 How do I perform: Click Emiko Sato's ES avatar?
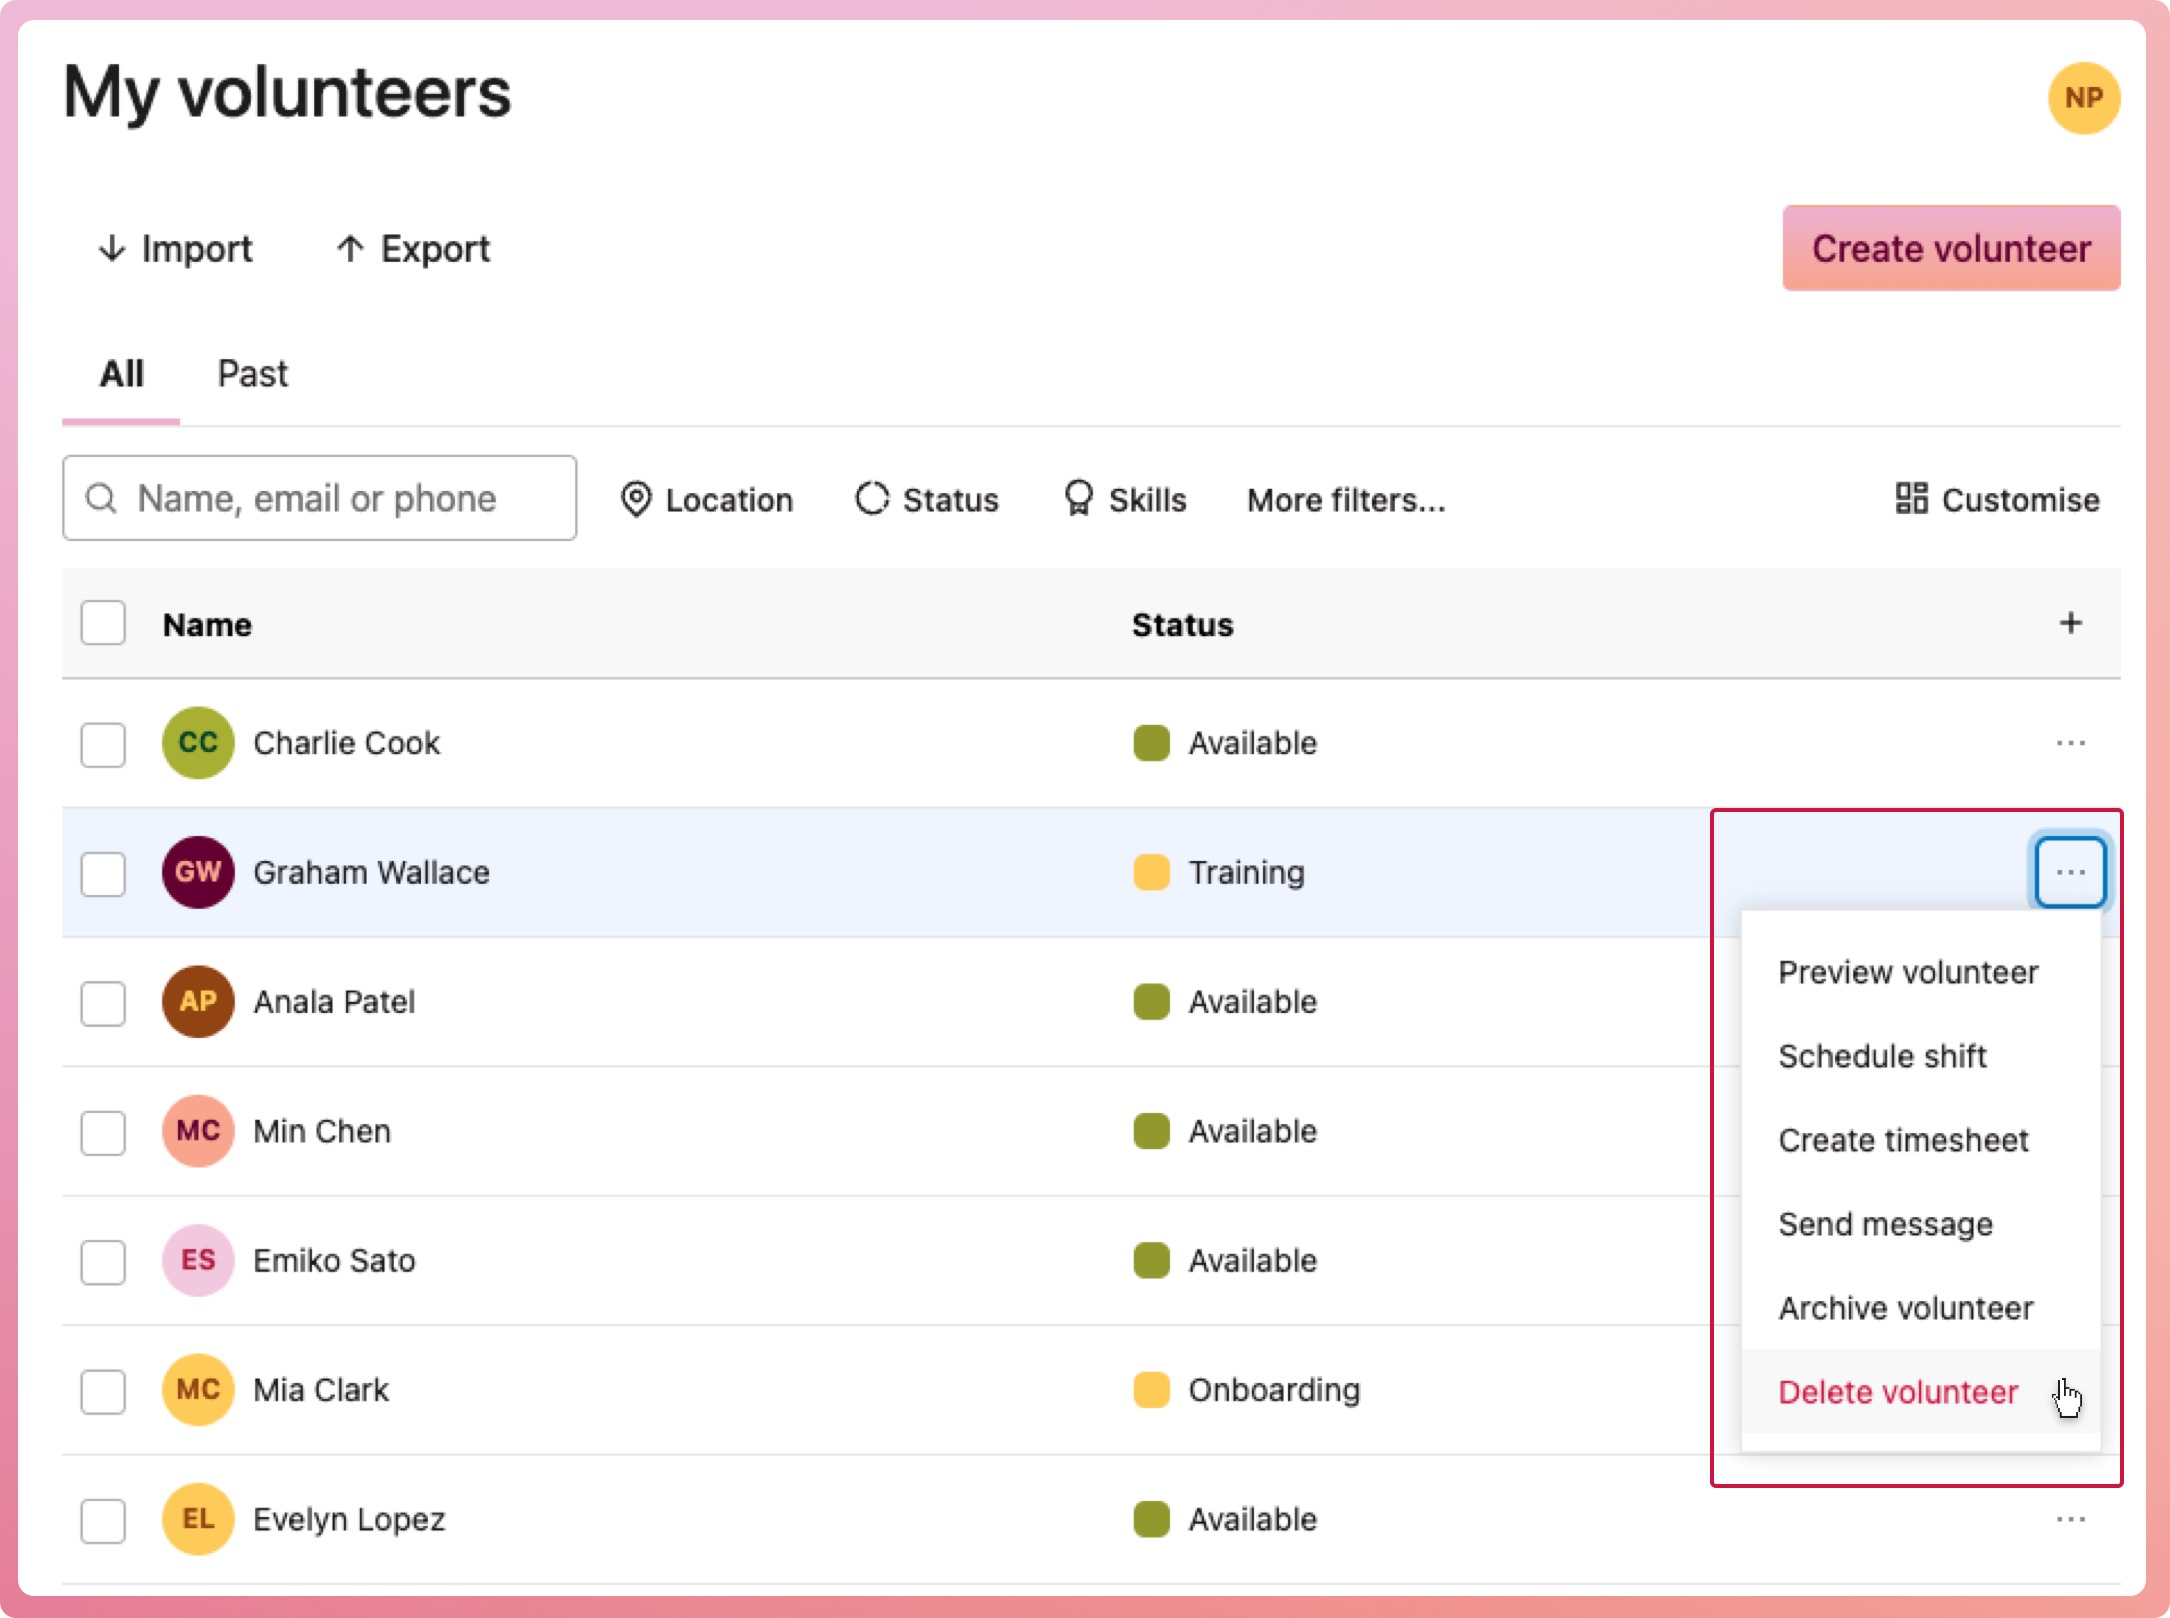(x=198, y=1260)
